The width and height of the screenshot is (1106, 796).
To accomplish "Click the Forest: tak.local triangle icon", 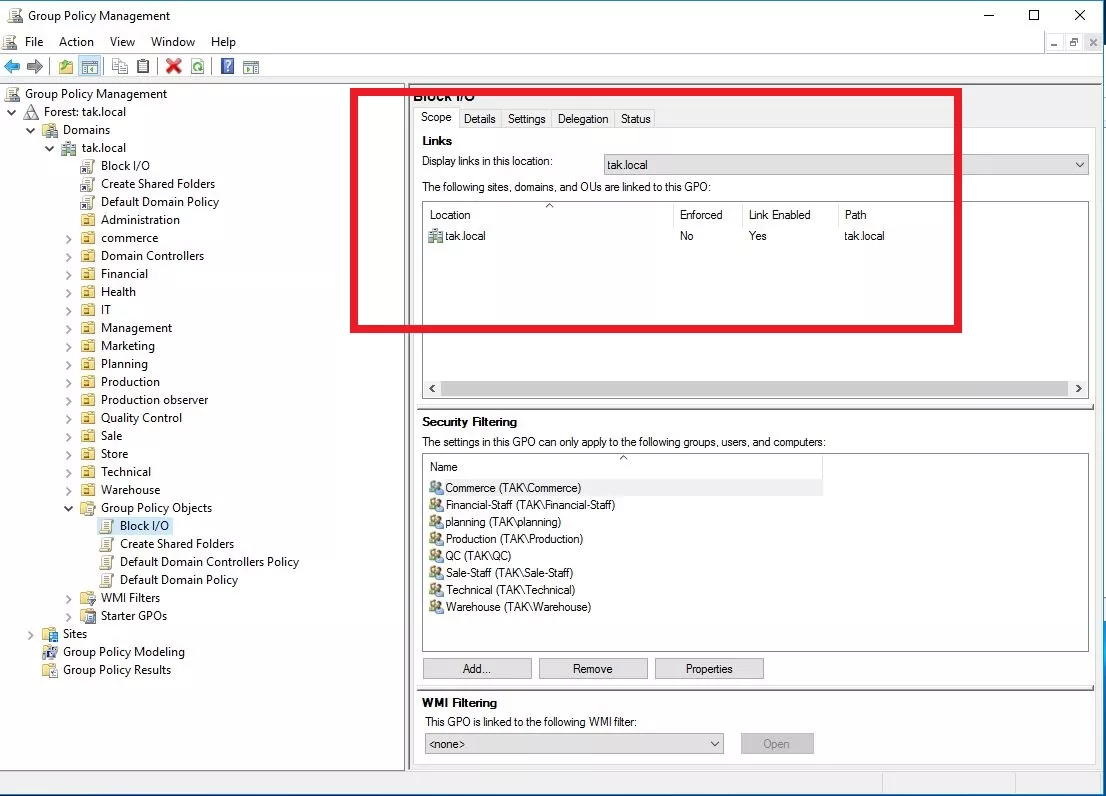I will pos(31,112).
